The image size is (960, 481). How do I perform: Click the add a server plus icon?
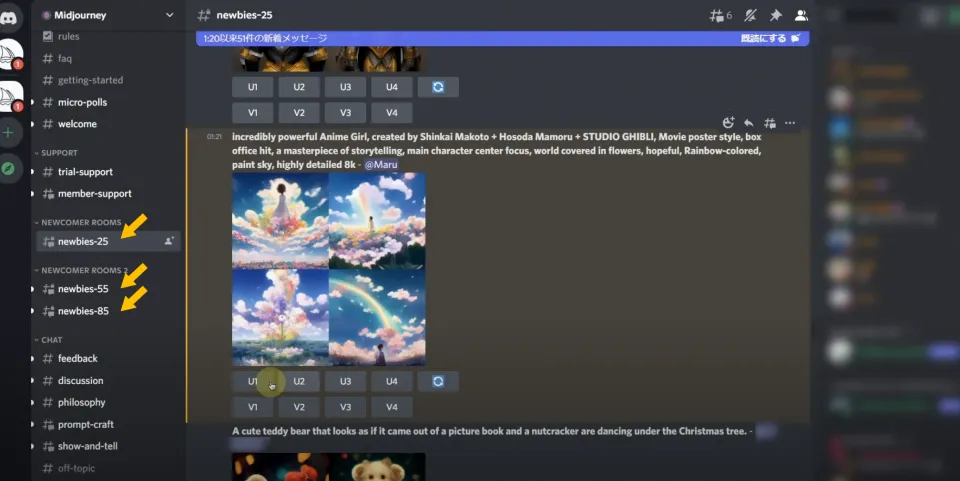pos(9,133)
